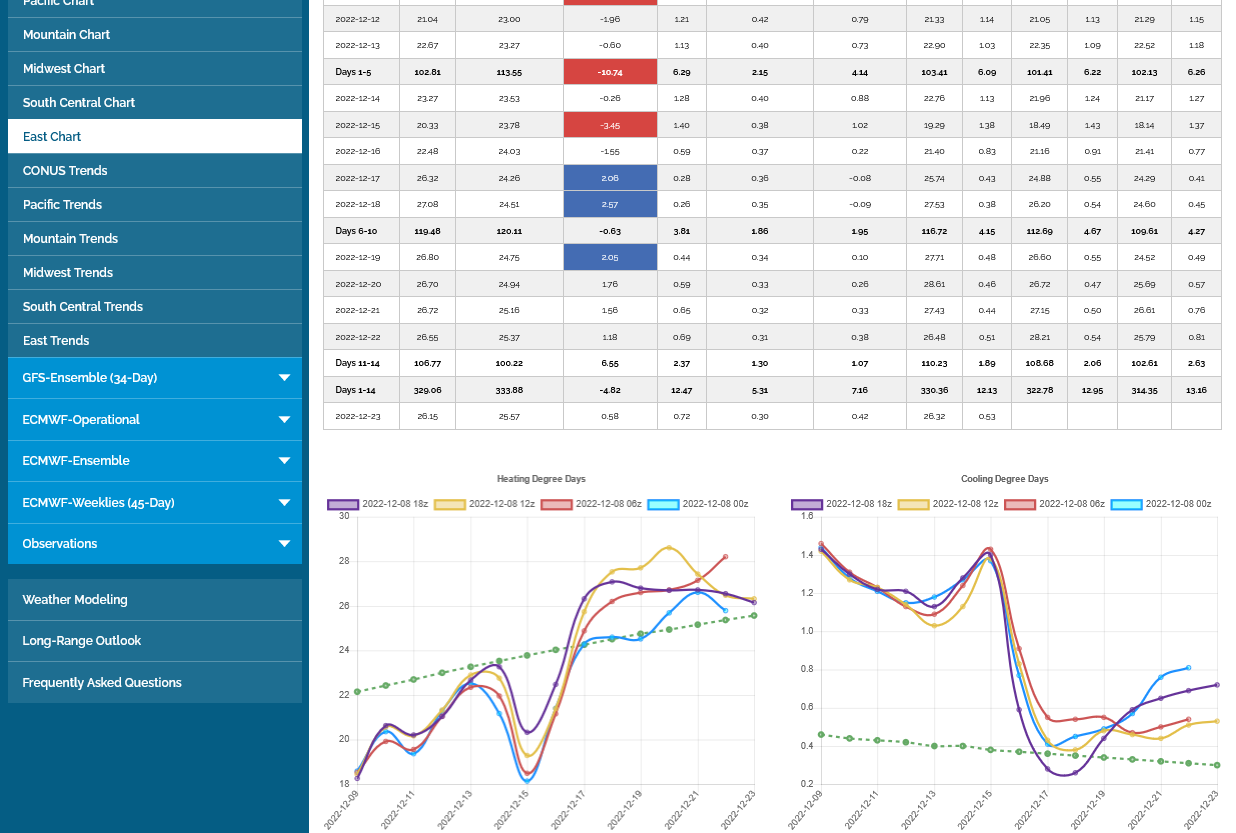Expand the GFS-Ensemble (34-Day) menu arrow
Image resolution: width=1236 pixels, height=833 pixels.
coord(284,378)
